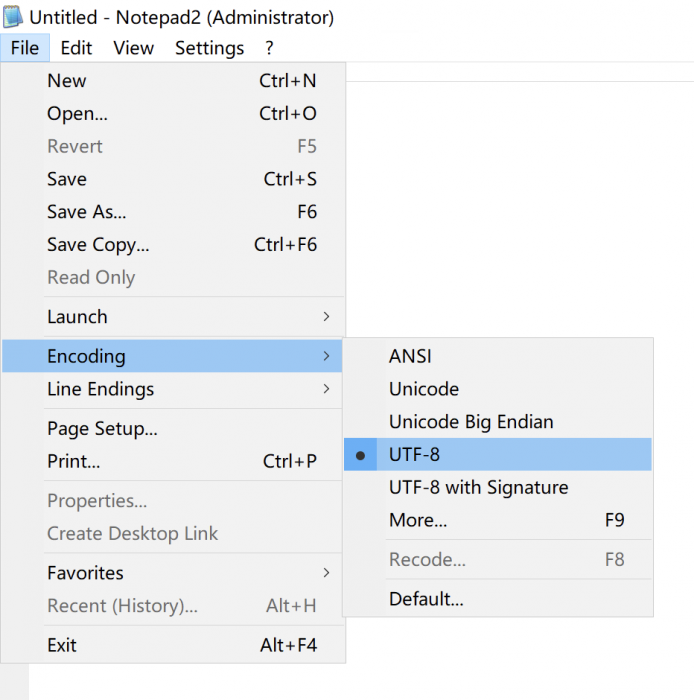This screenshot has width=694, height=700.
Task: Expand the Favorites submenu
Action: pyautogui.click(x=173, y=573)
